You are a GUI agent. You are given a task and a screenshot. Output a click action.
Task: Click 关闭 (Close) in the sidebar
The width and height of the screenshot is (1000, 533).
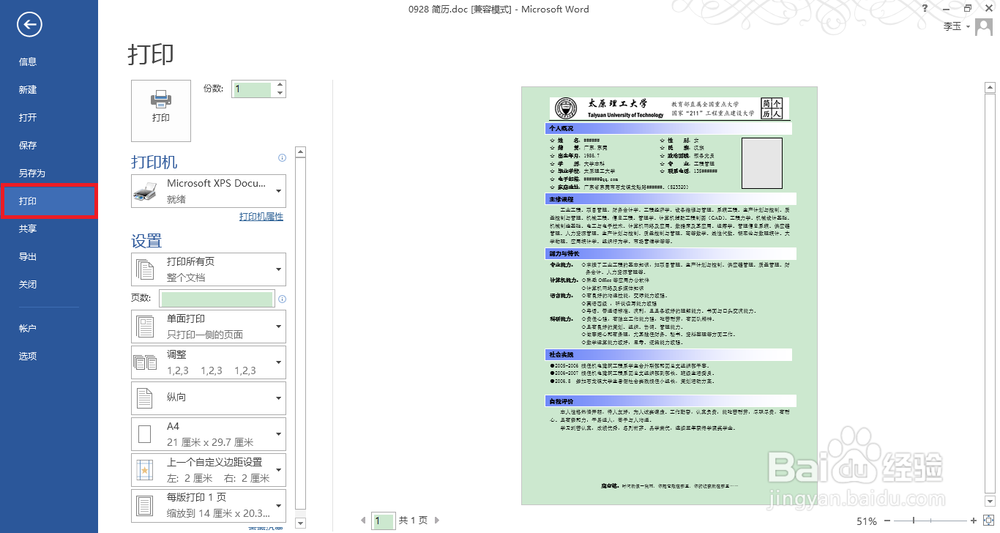[x=27, y=285]
